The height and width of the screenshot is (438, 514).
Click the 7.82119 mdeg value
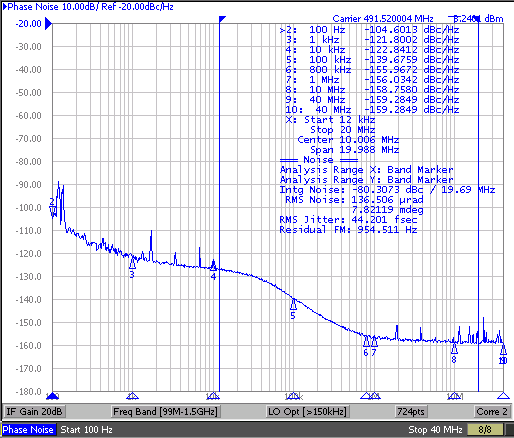[x=387, y=210]
